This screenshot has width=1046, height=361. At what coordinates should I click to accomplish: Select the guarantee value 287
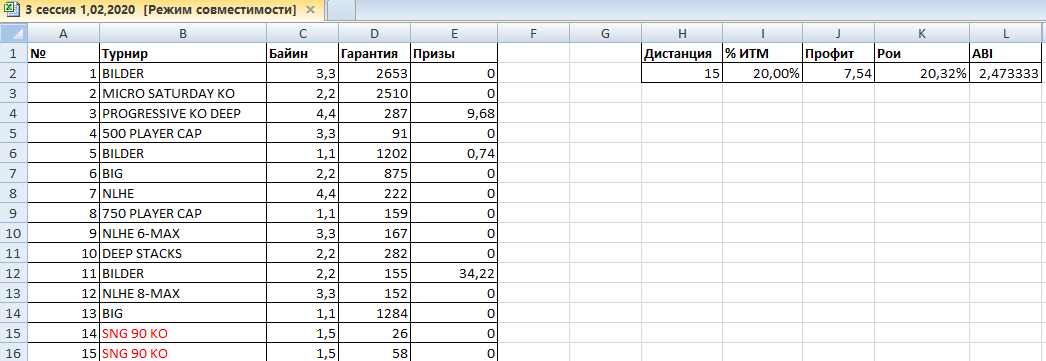[374, 113]
